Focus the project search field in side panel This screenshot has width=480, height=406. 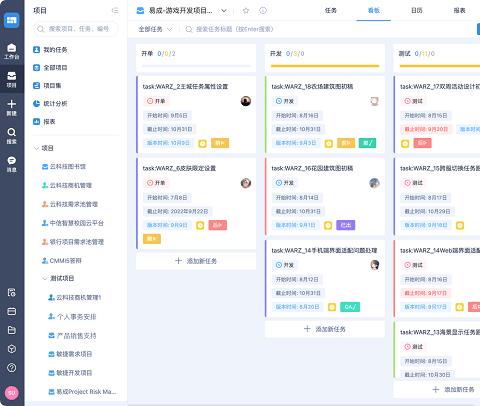click(x=76, y=29)
